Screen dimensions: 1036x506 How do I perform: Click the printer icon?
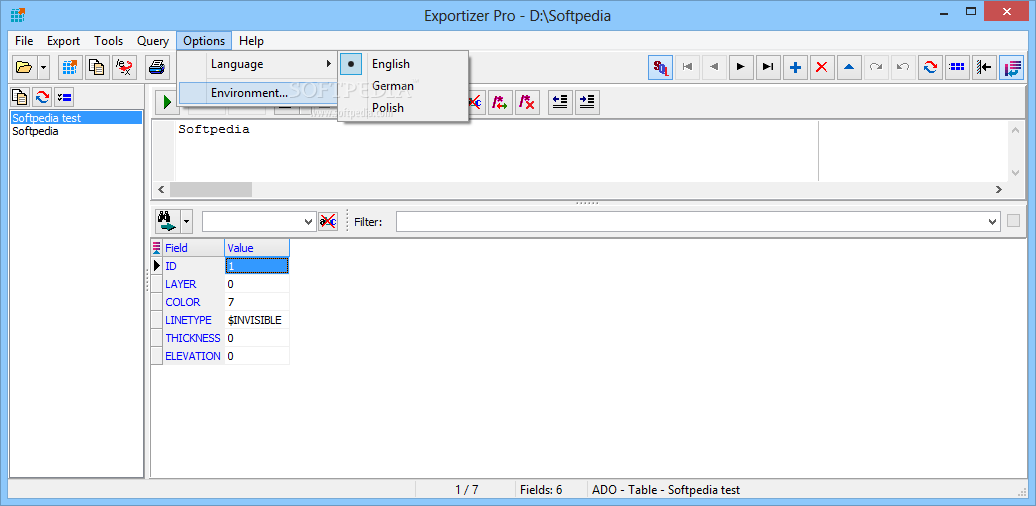tap(157, 67)
